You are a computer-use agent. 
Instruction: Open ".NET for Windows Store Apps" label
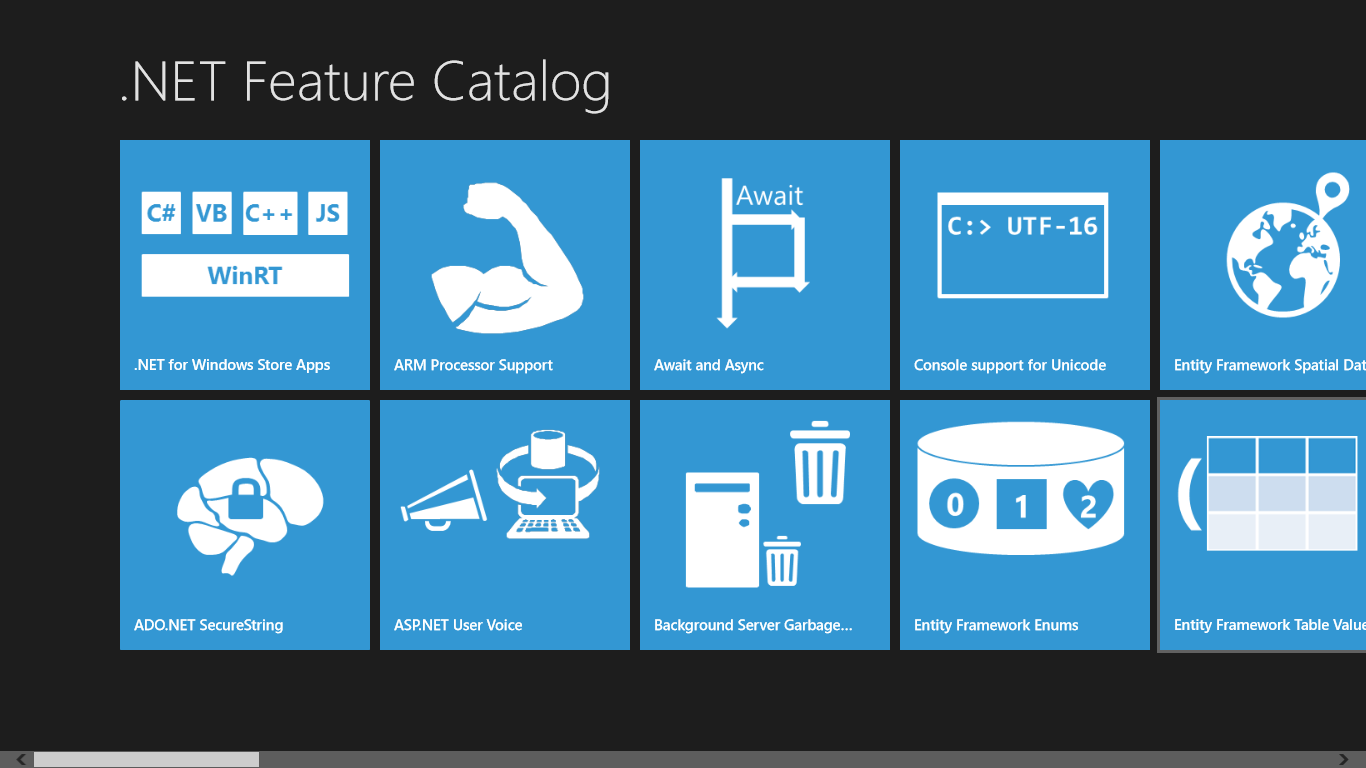[232, 365]
